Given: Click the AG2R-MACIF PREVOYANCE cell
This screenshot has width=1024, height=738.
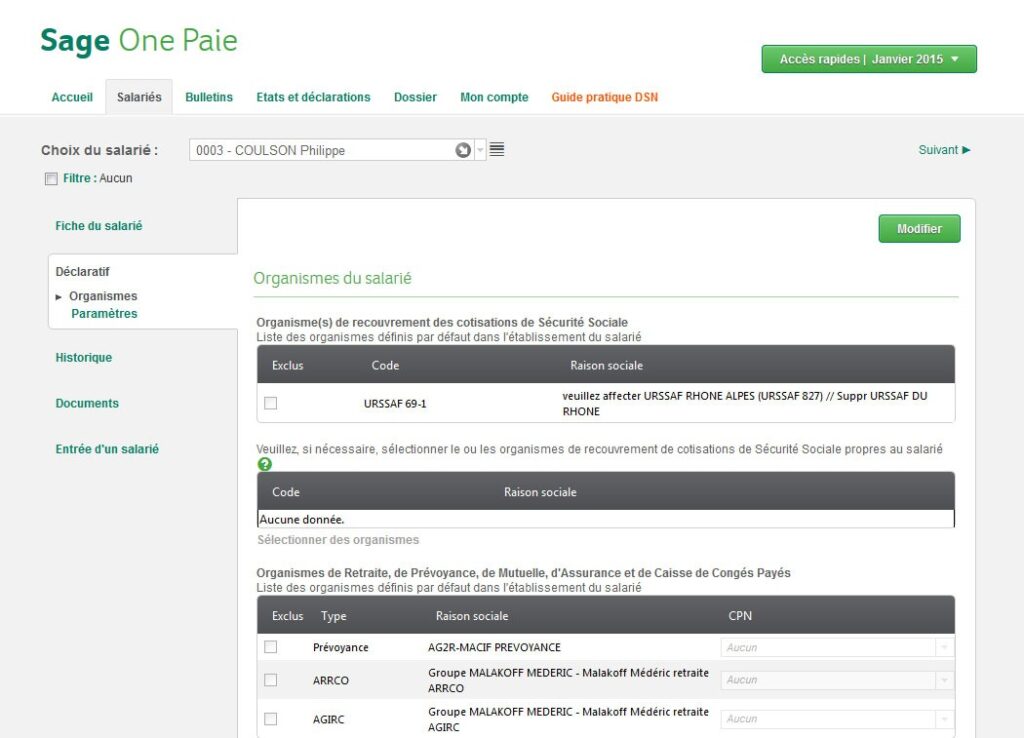Looking at the screenshot, I should click(494, 647).
